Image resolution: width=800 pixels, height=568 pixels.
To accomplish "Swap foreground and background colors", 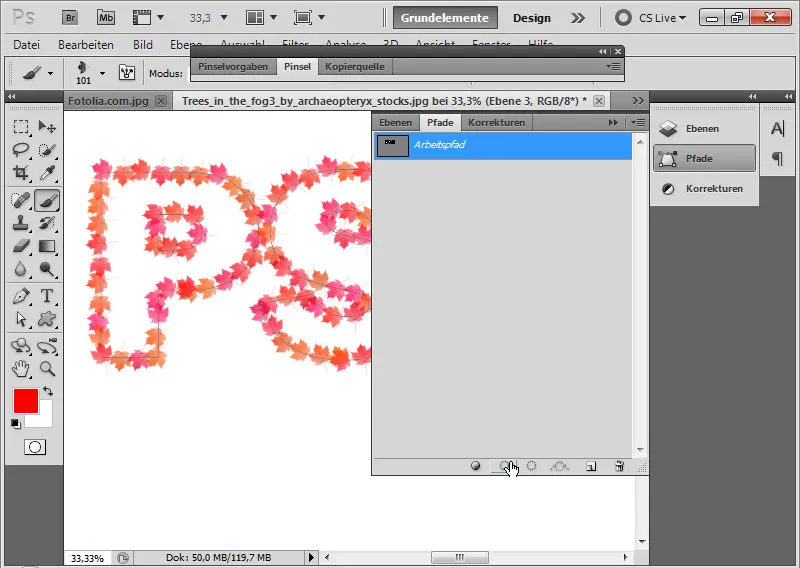I will coord(48,391).
